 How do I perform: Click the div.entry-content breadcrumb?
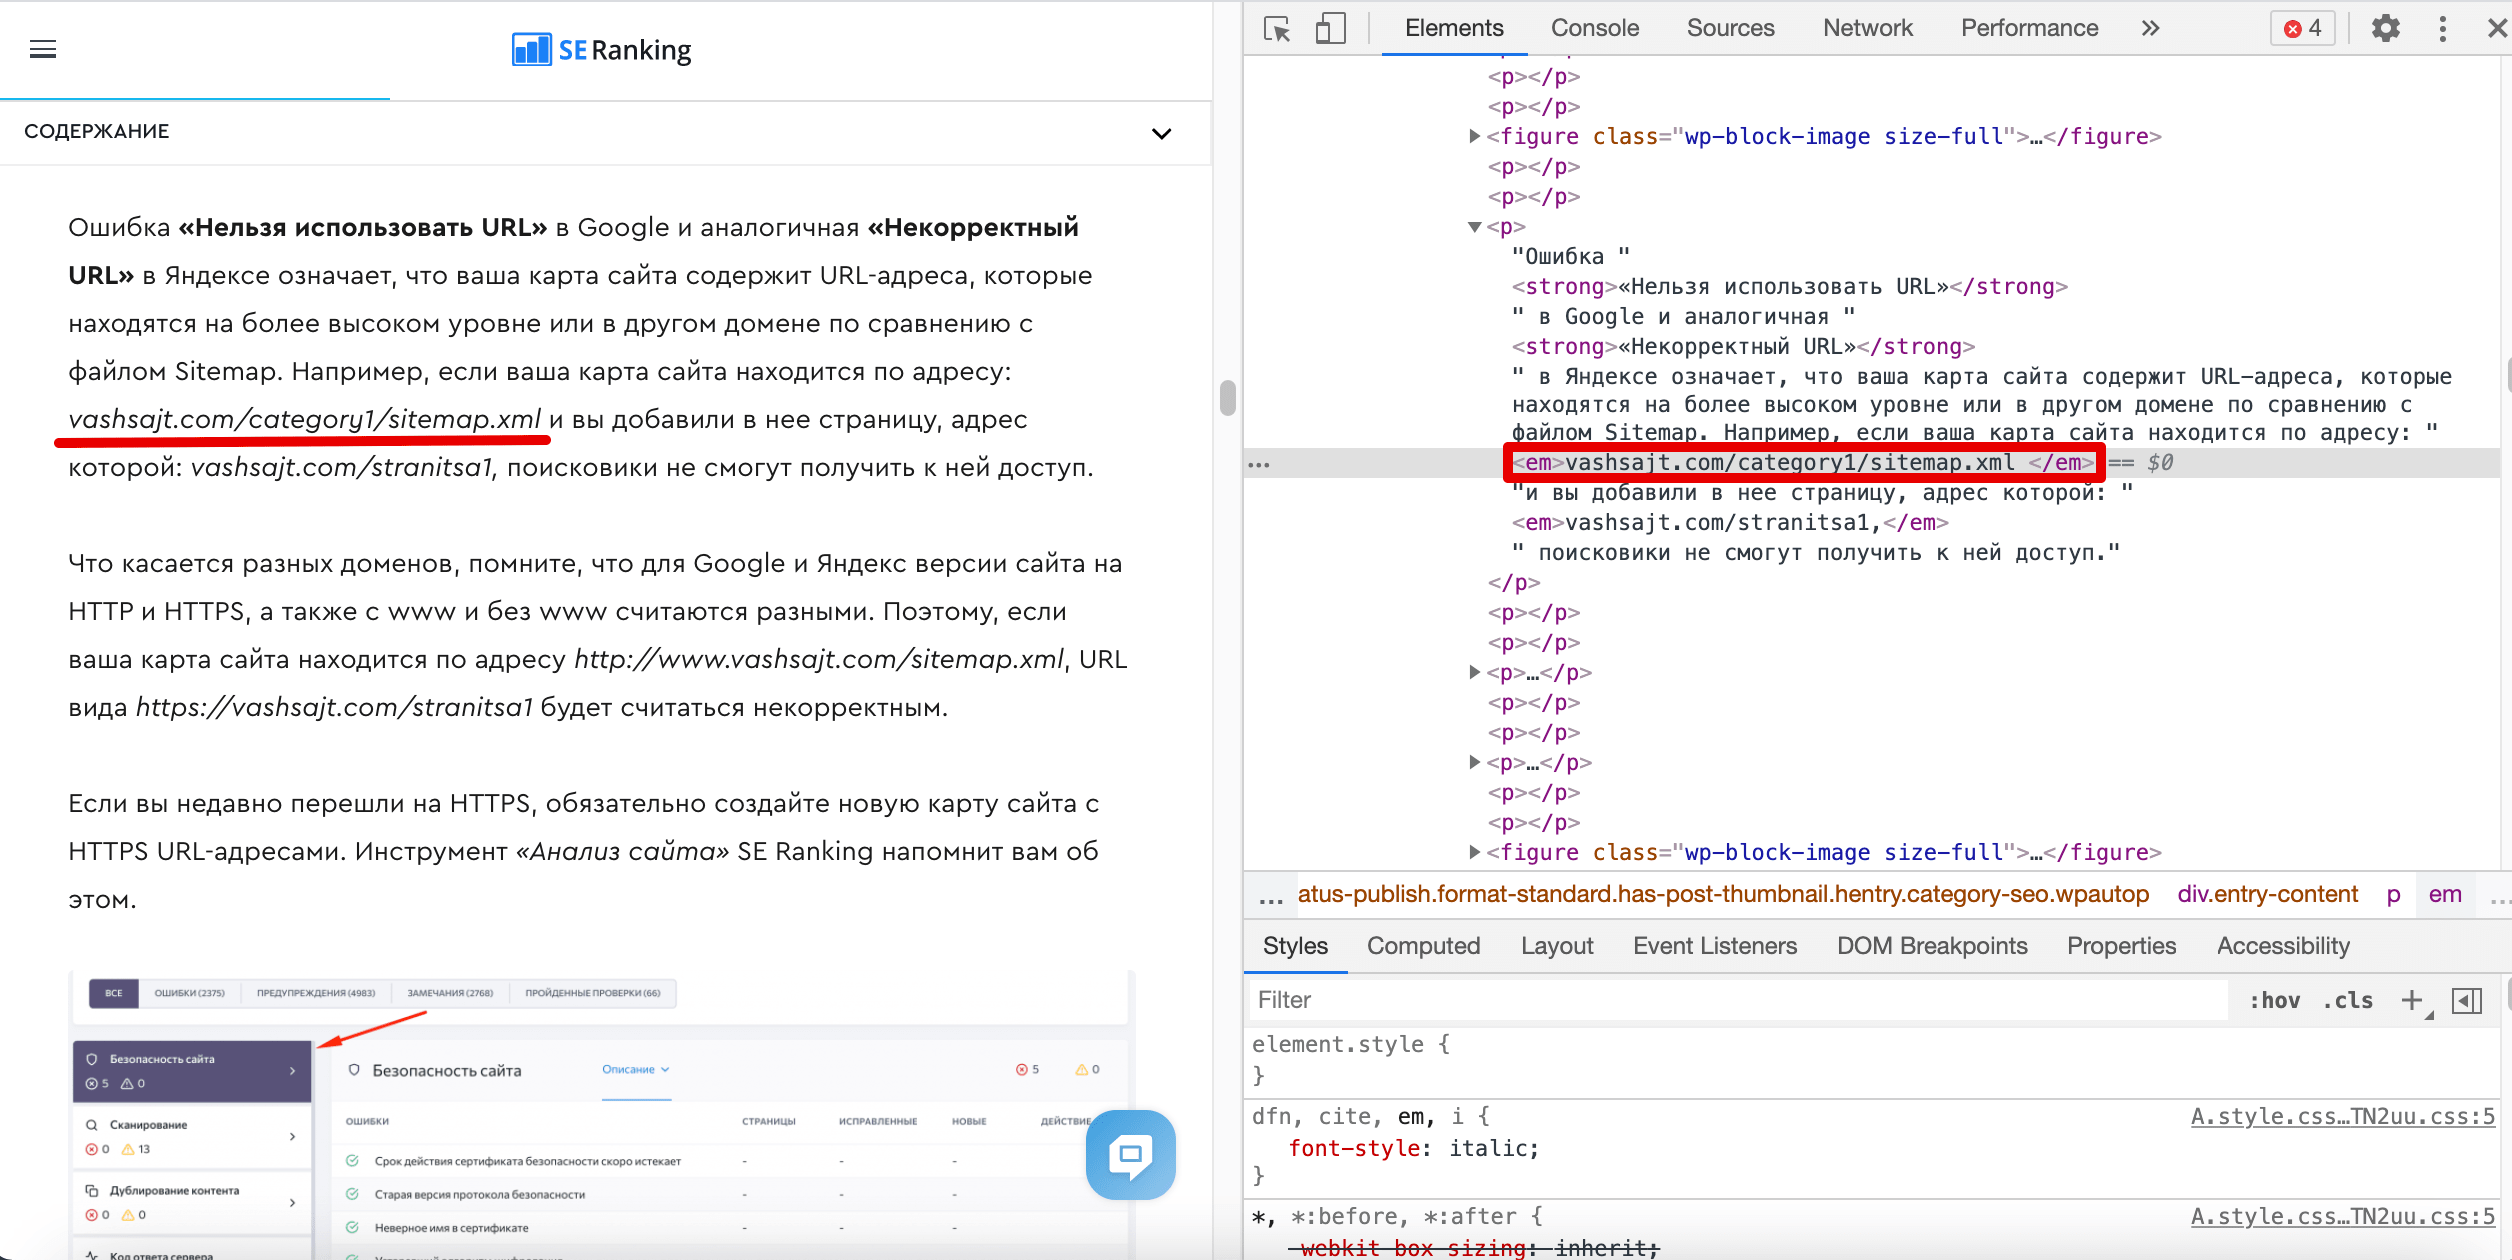click(x=2267, y=894)
